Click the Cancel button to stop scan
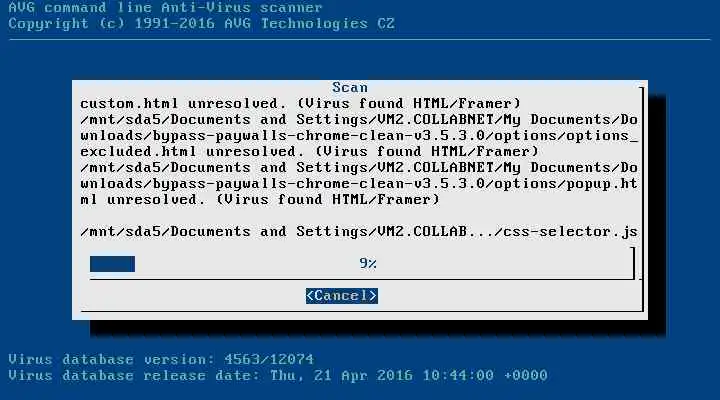 (x=342, y=296)
